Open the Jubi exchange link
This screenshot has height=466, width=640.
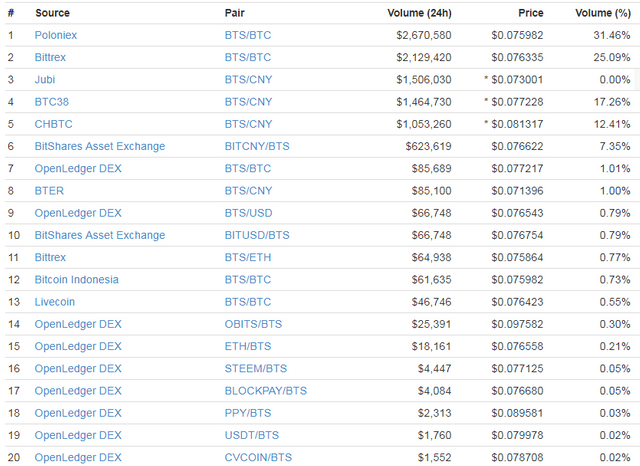[45, 80]
